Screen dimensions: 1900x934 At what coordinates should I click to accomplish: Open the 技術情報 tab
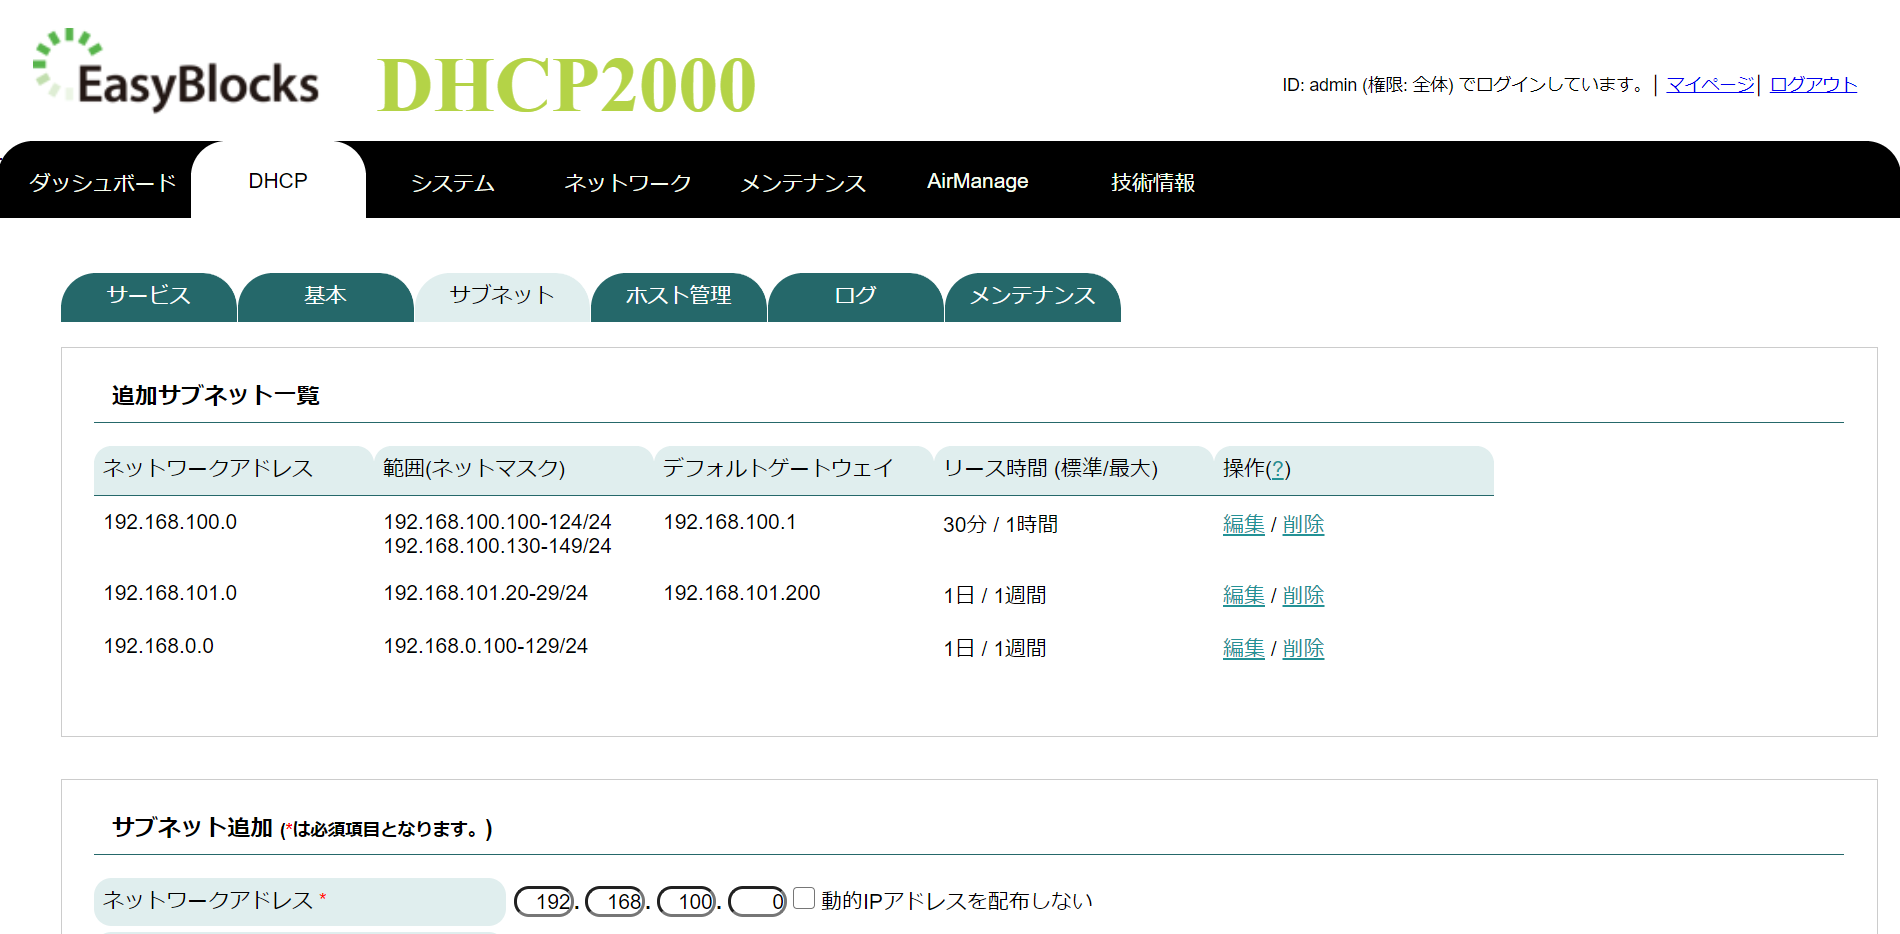(x=1153, y=182)
